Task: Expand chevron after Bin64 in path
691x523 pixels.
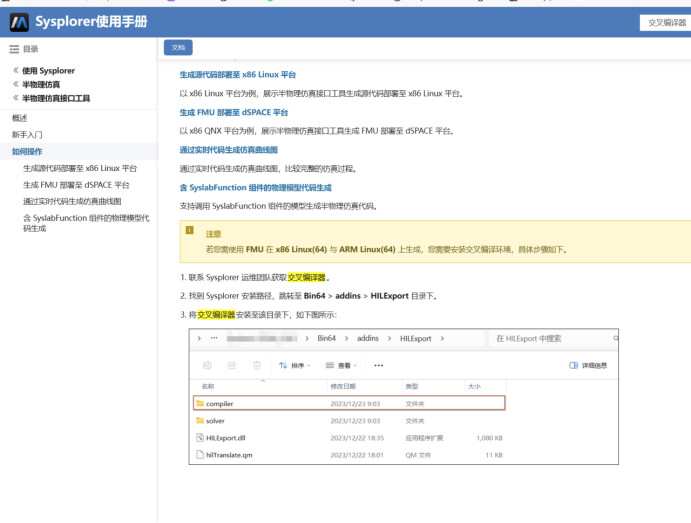Action: pyautogui.click(x=346, y=338)
